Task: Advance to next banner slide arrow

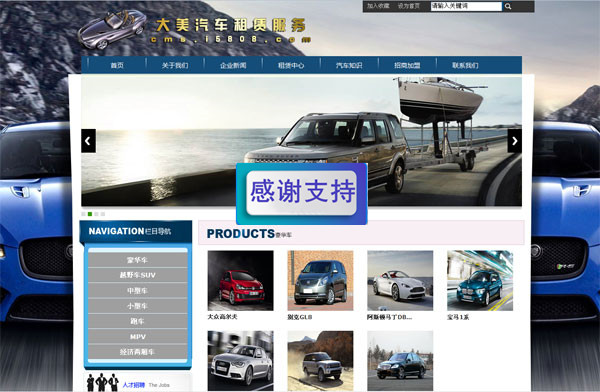Action: [514, 141]
